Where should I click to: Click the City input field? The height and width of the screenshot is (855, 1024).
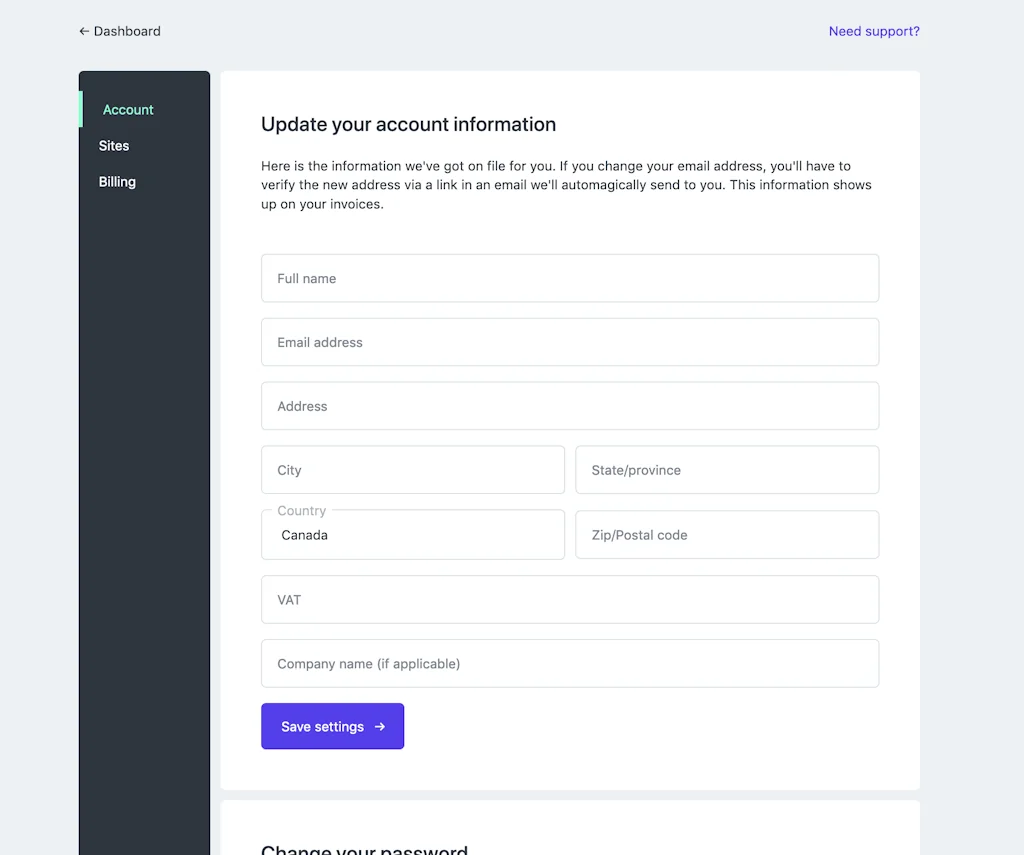[412, 470]
